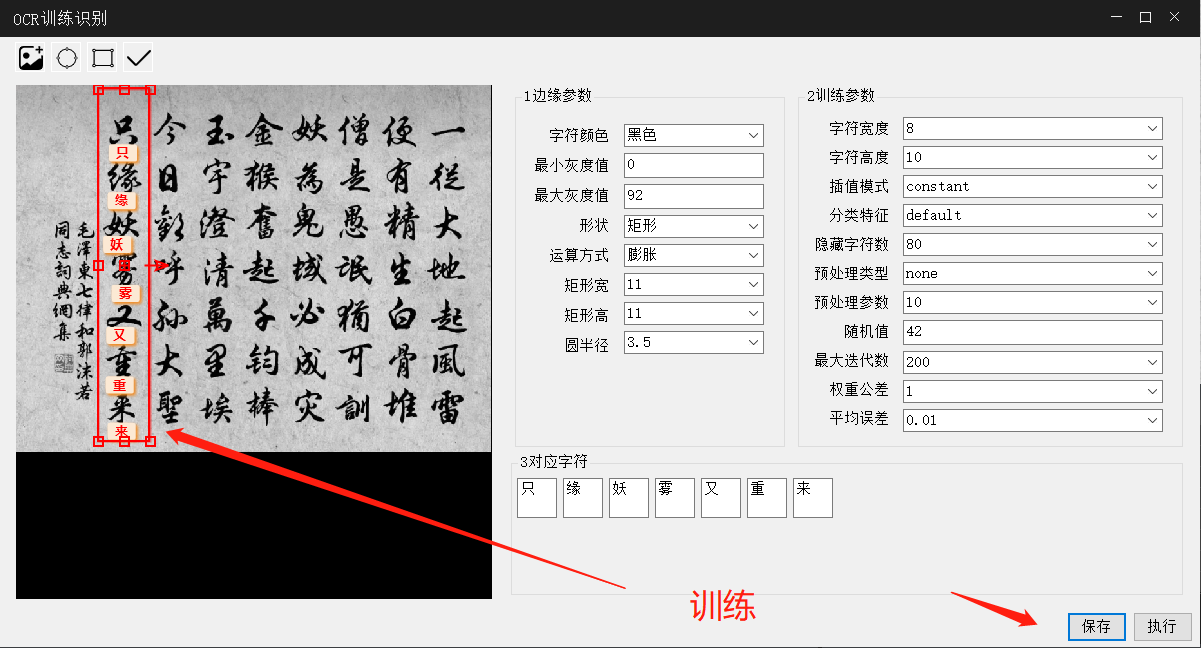Expand the 预处理参数 dropdown

[1032, 302]
